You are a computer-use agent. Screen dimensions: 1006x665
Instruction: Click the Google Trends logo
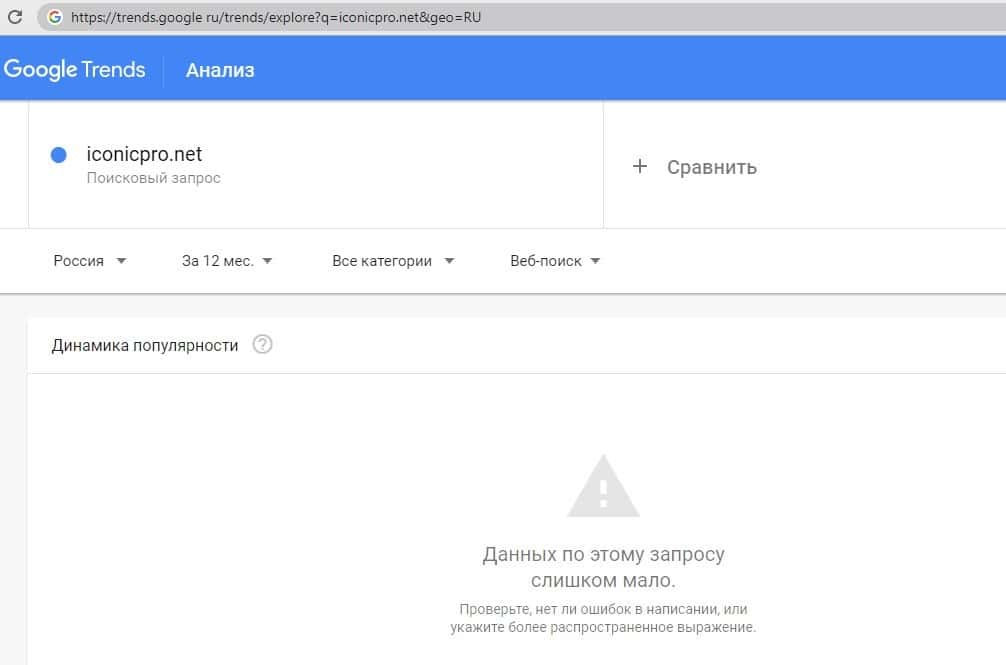pyautogui.click(x=75, y=69)
